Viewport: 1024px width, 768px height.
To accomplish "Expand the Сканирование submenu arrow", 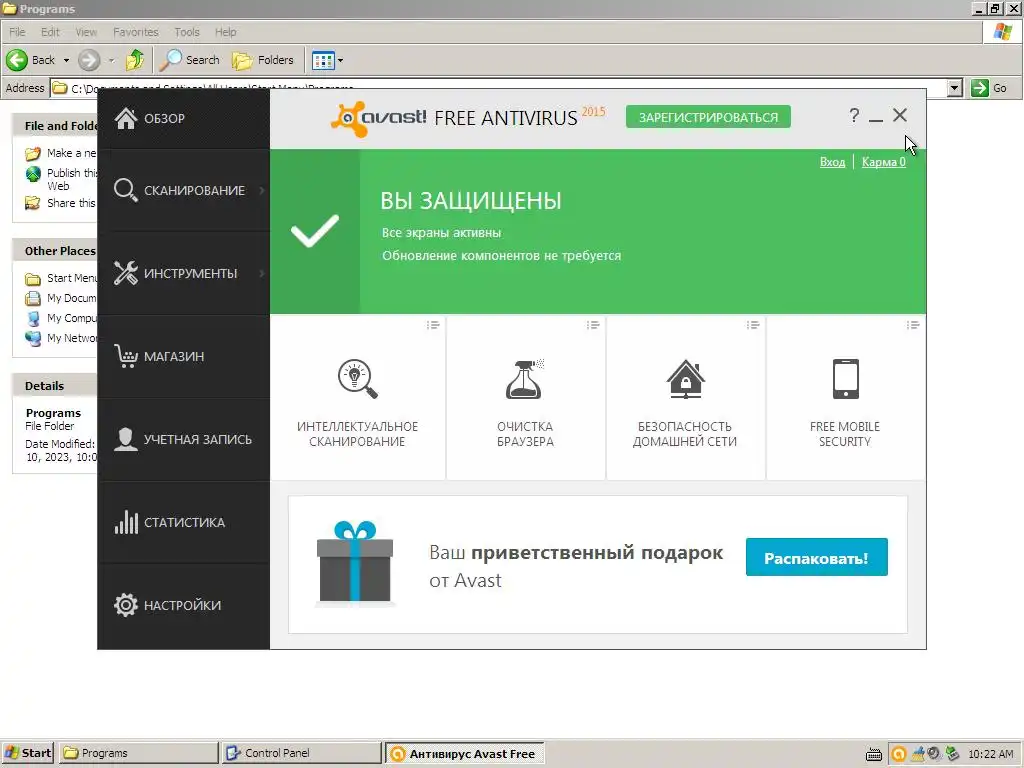I will click(262, 190).
